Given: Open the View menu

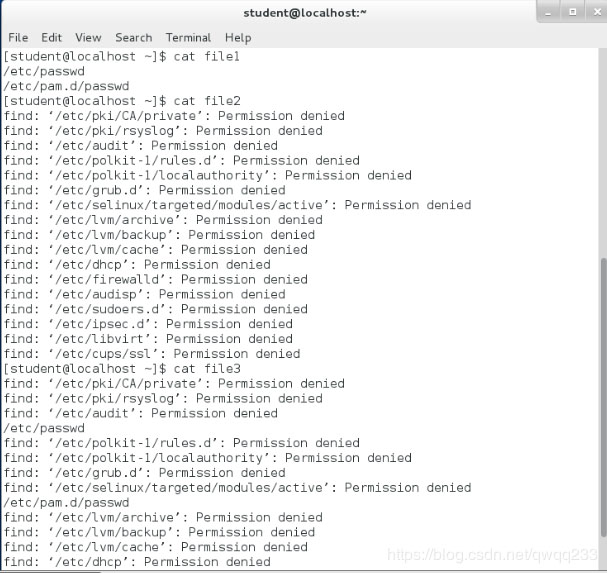Looking at the screenshot, I should [88, 37].
